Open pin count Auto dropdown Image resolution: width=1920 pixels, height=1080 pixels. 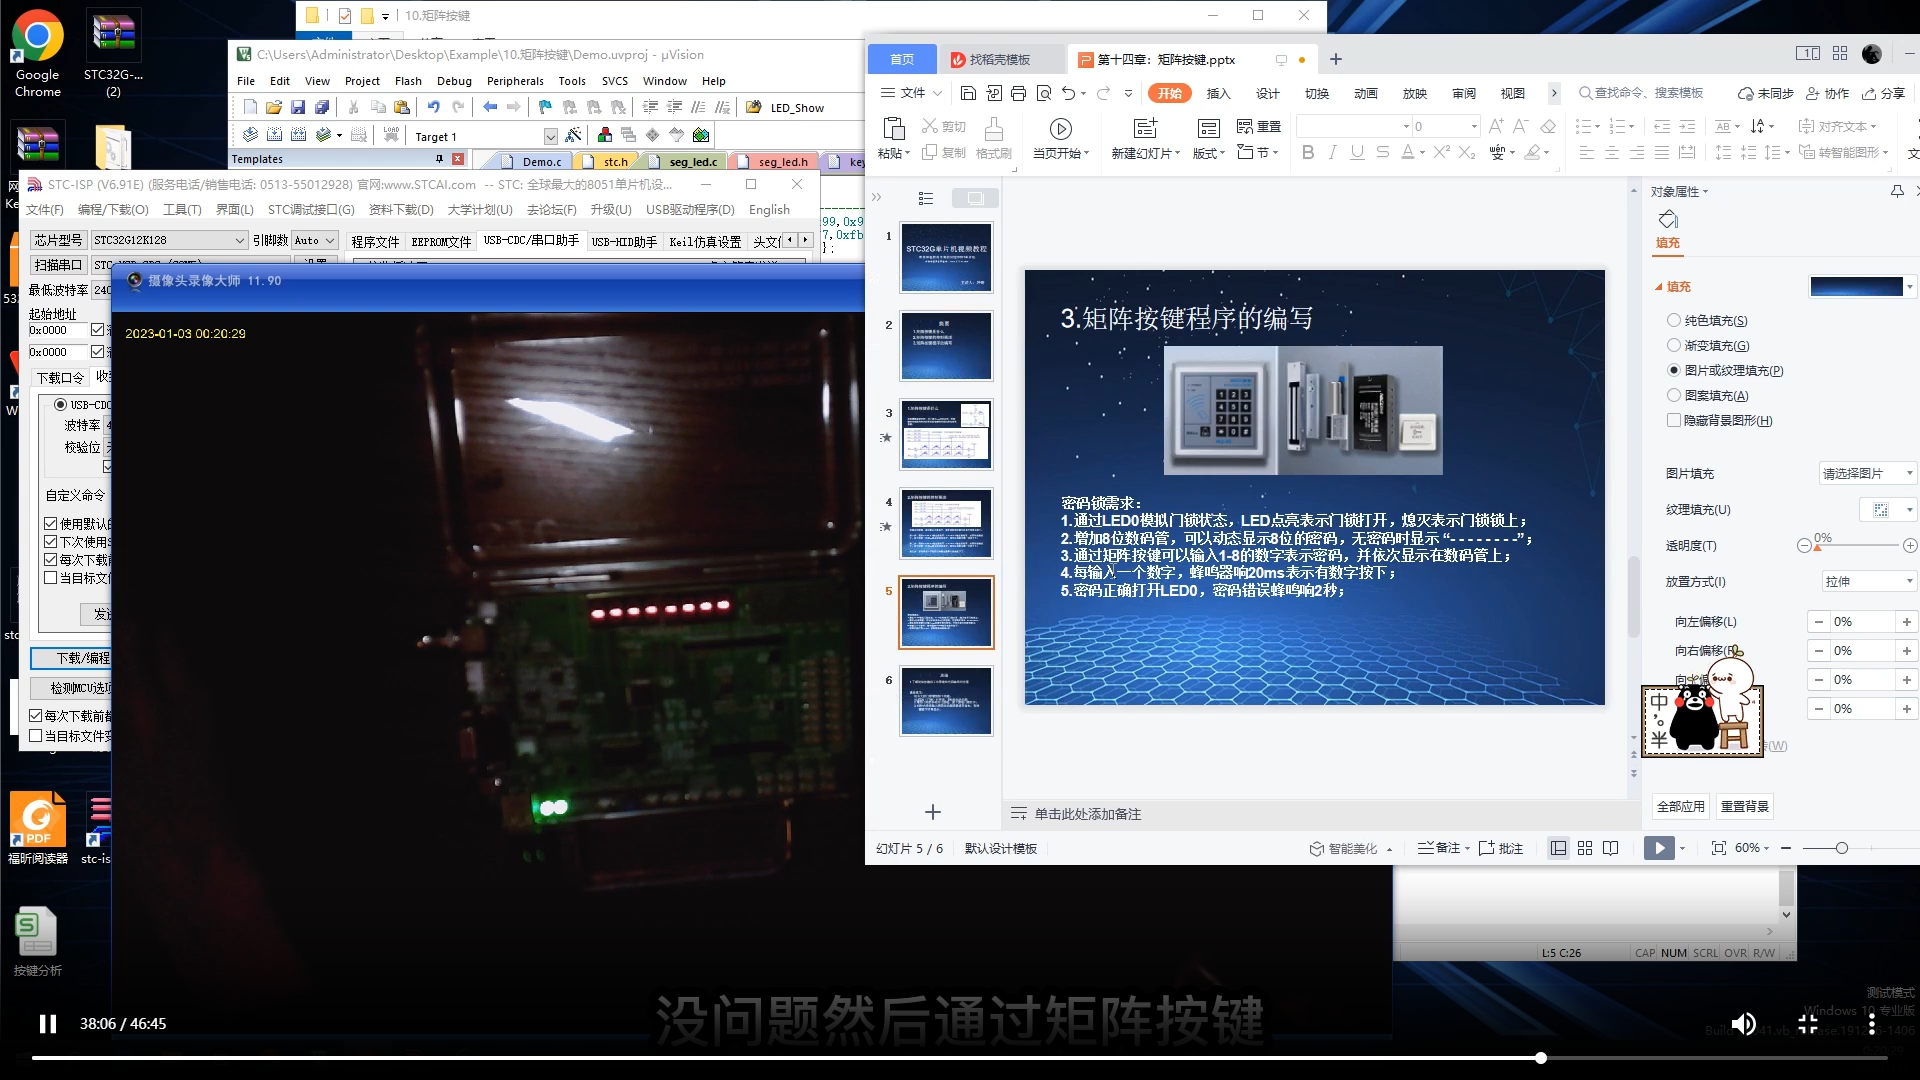pyautogui.click(x=314, y=240)
